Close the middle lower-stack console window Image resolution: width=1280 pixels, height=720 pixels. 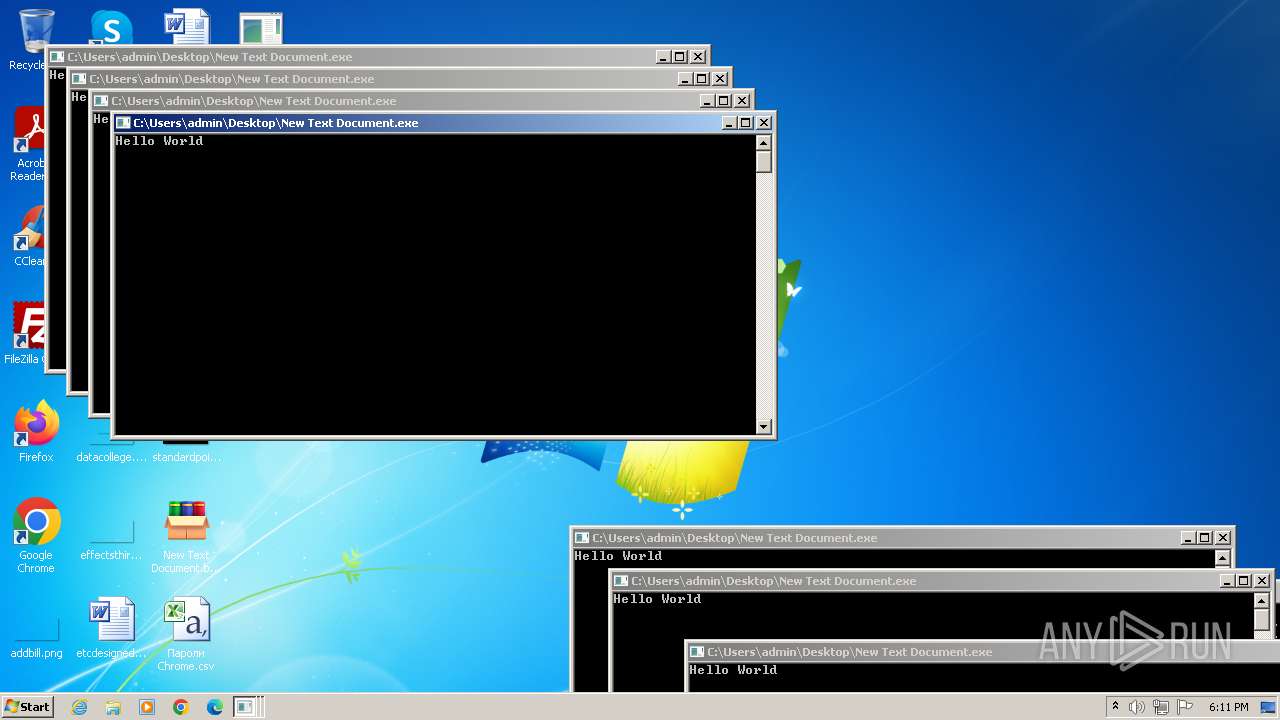(x=1262, y=581)
